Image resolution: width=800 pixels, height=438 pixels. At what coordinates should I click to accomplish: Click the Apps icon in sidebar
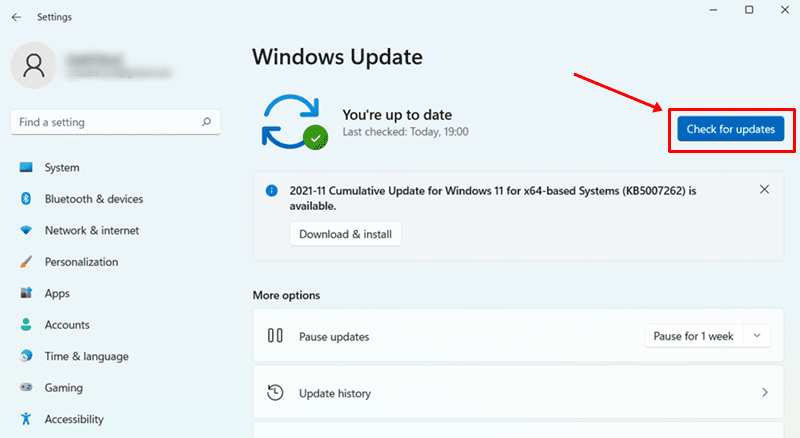click(26, 294)
